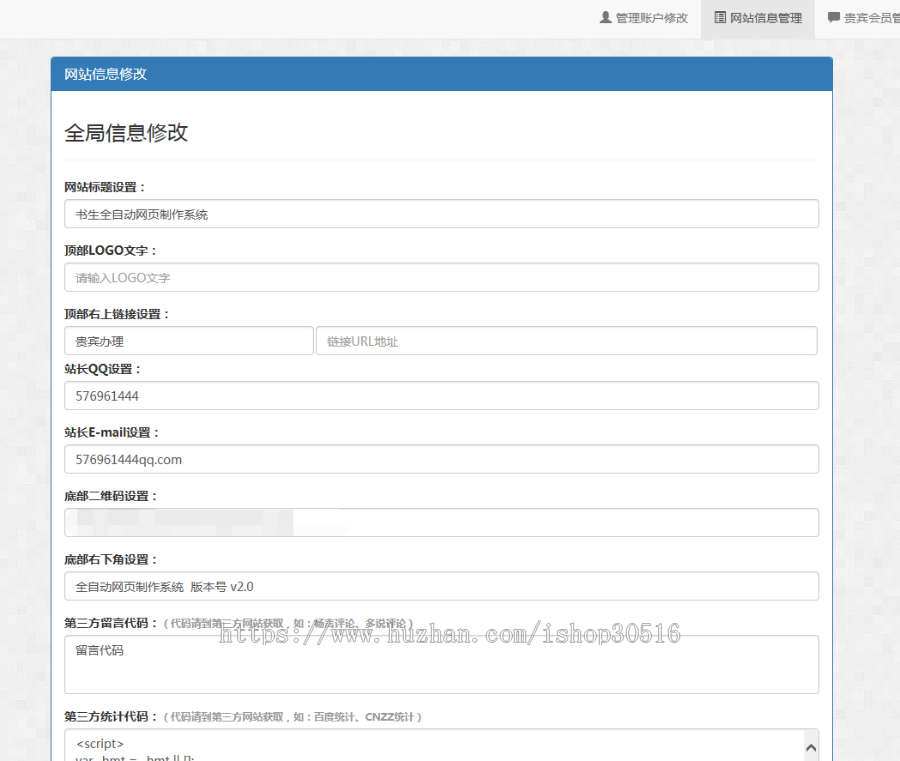Switch to the 管理账户修改 tab
The height and width of the screenshot is (761, 900).
click(645, 17)
